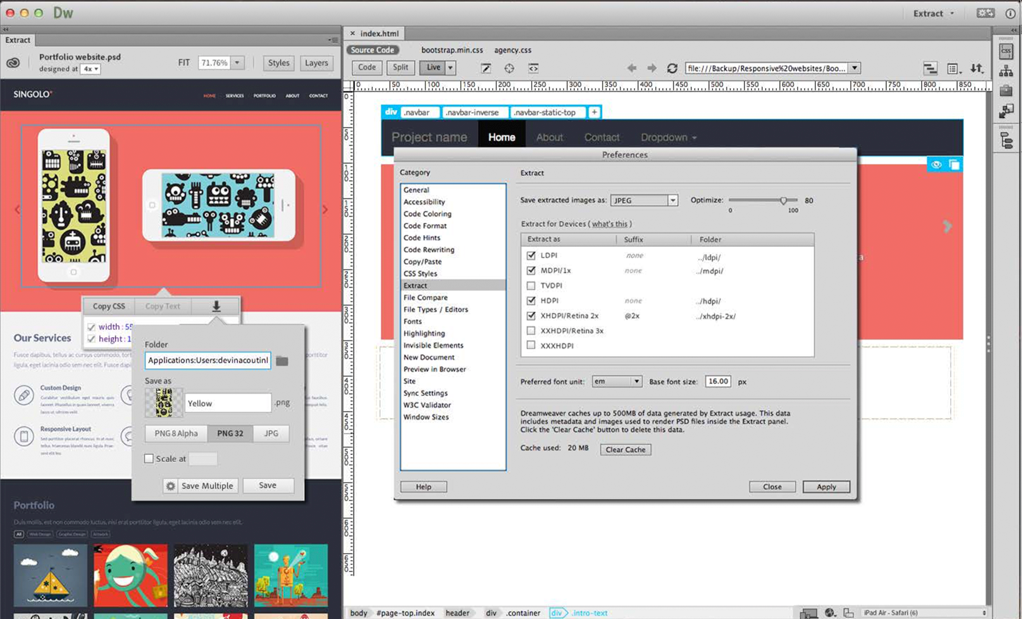Click the download asset arrow icon

[216, 306]
